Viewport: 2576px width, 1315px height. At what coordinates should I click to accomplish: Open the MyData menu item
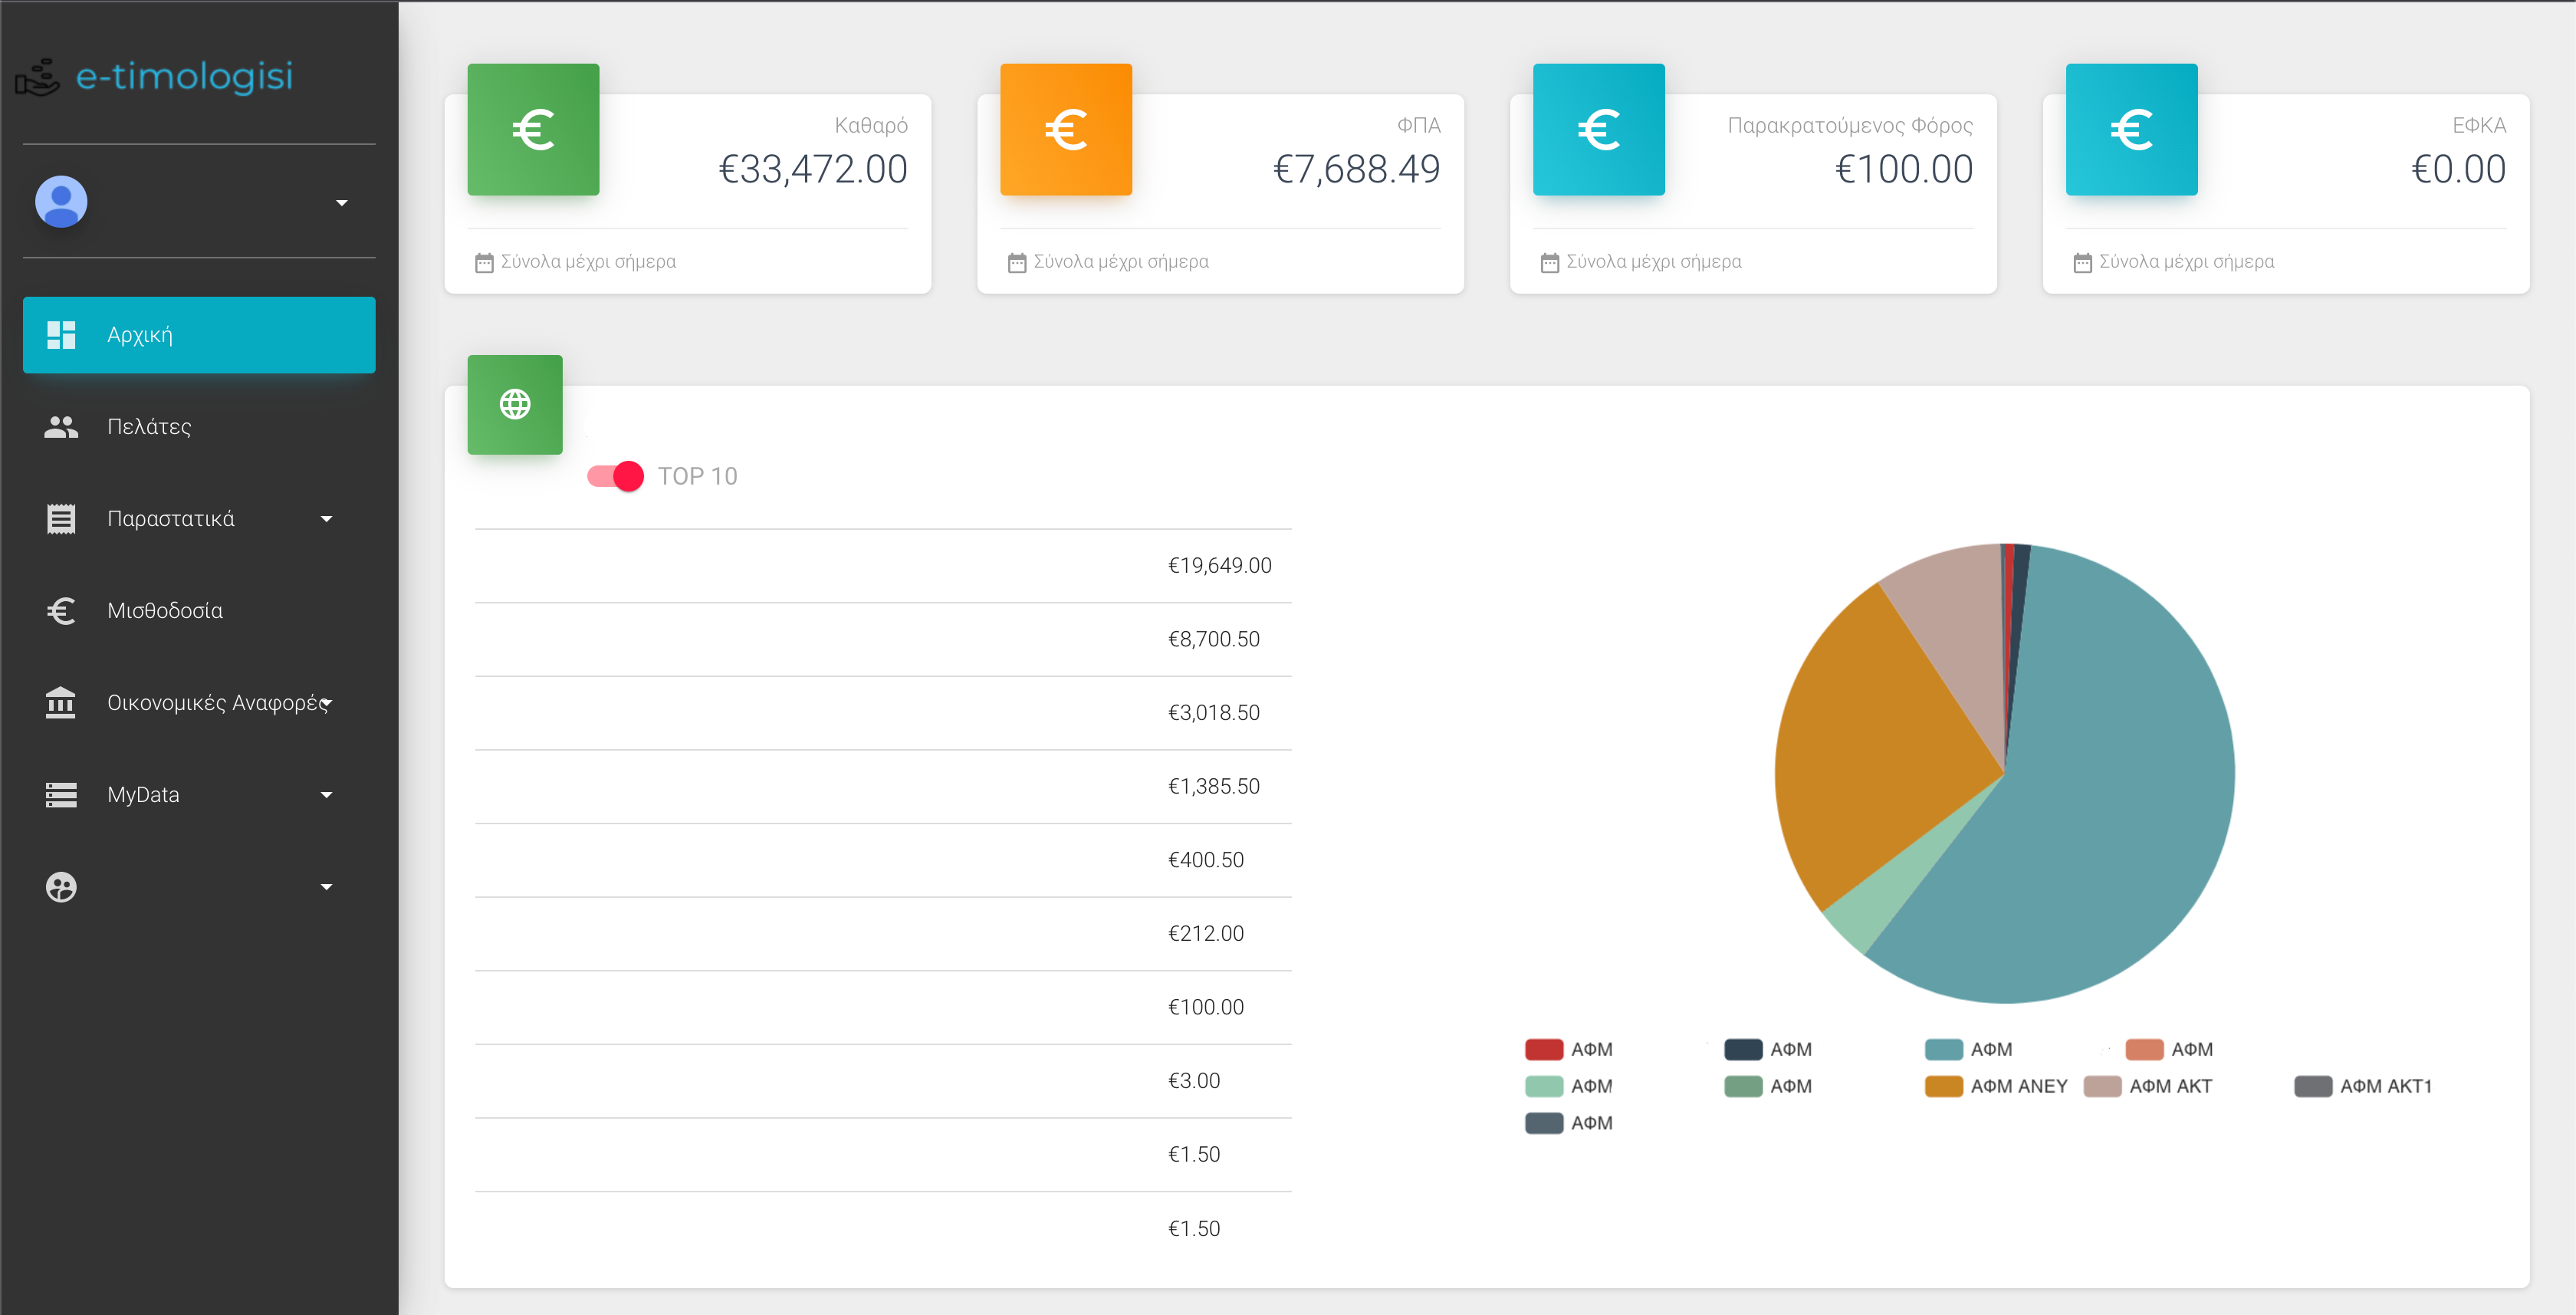(x=199, y=795)
